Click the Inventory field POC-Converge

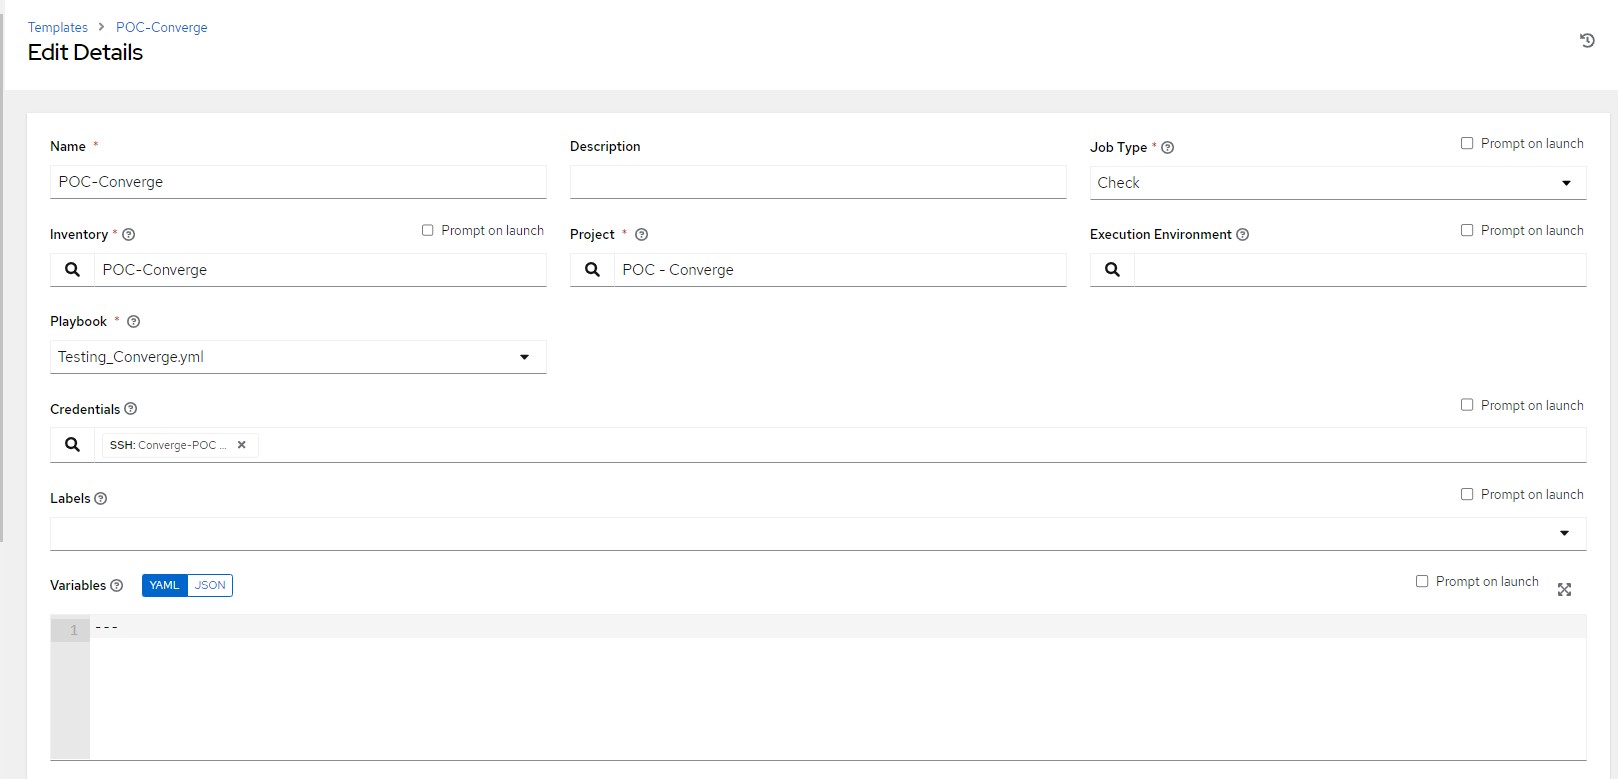(320, 270)
